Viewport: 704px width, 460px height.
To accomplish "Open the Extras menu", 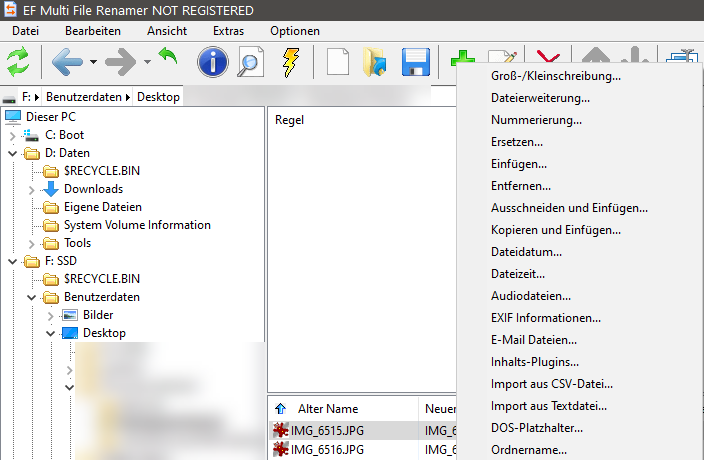I will point(229,31).
